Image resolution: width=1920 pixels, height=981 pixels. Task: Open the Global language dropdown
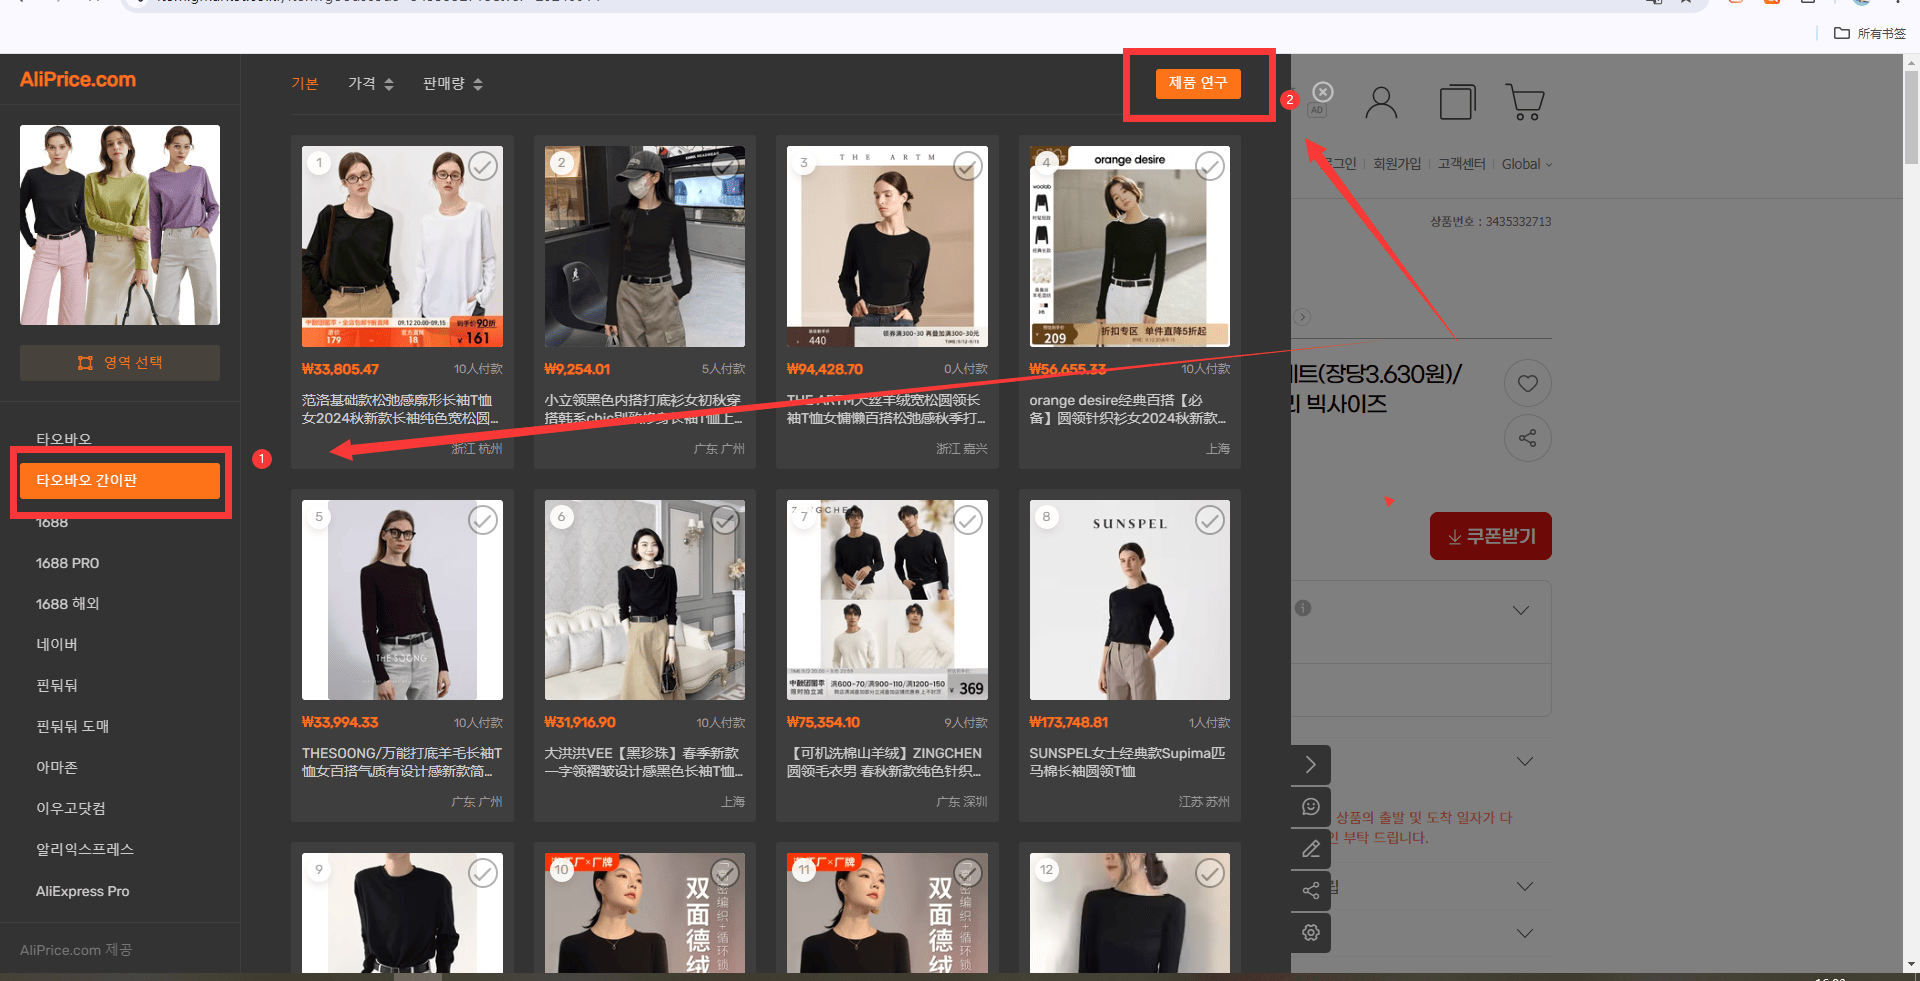point(1527,164)
